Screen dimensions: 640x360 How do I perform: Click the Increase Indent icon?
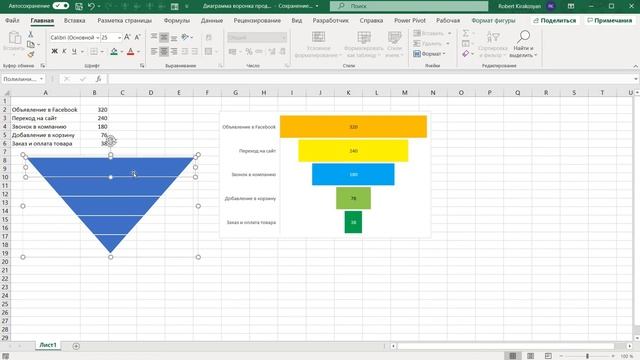point(195,51)
